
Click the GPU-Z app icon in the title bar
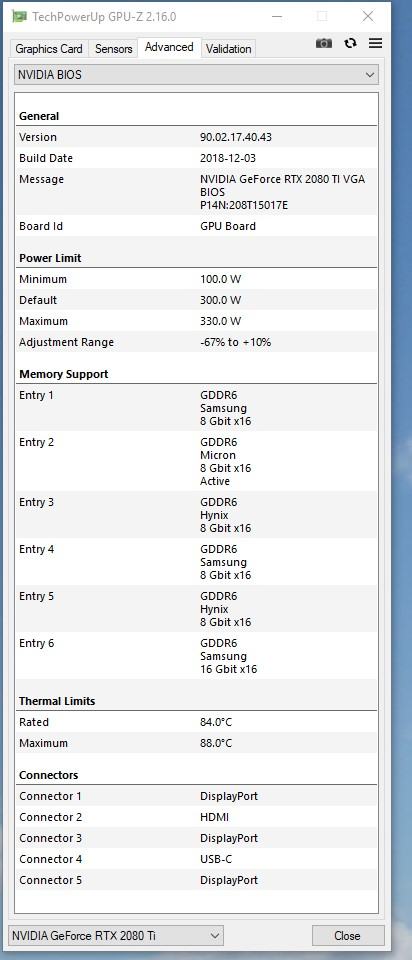20,17
